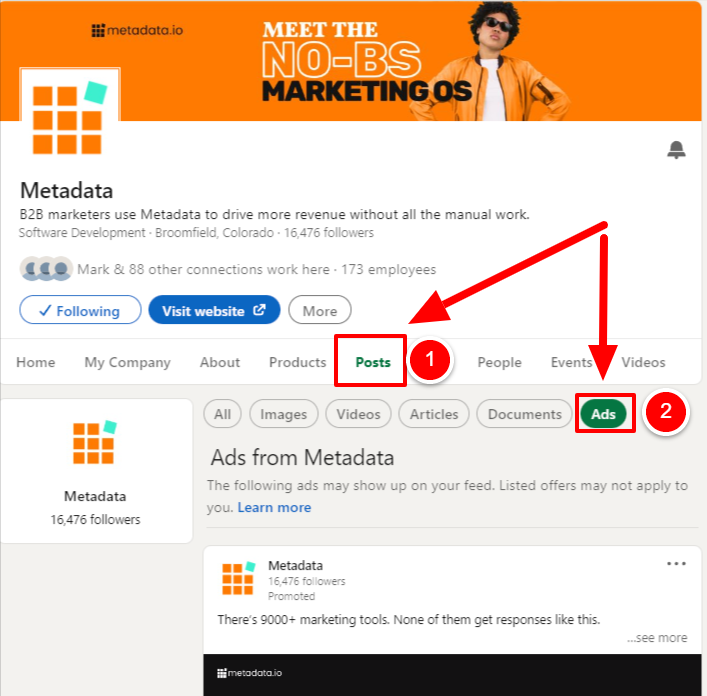Expand post text with see more

[657, 638]
